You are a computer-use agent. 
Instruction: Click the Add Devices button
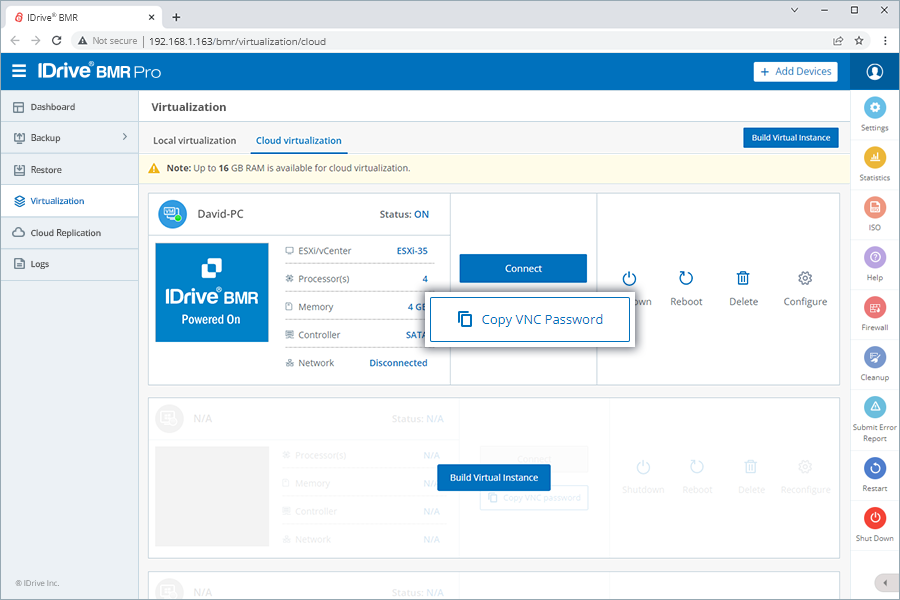tap(795, 72)
